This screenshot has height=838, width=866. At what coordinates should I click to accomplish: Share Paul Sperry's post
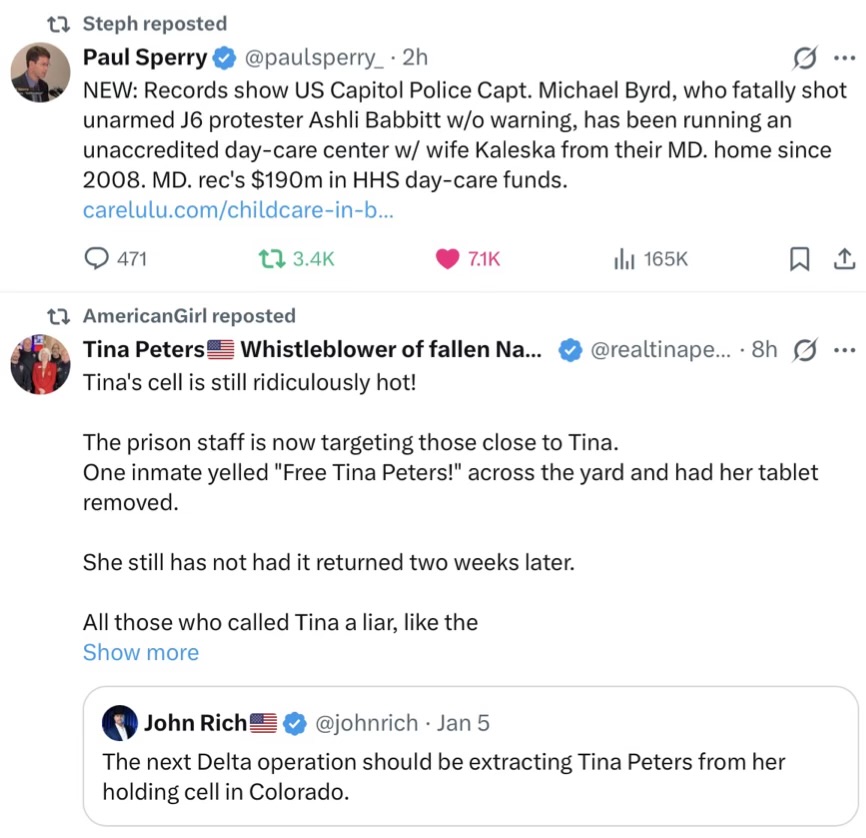pyautogui.click(x=843, y=259)
